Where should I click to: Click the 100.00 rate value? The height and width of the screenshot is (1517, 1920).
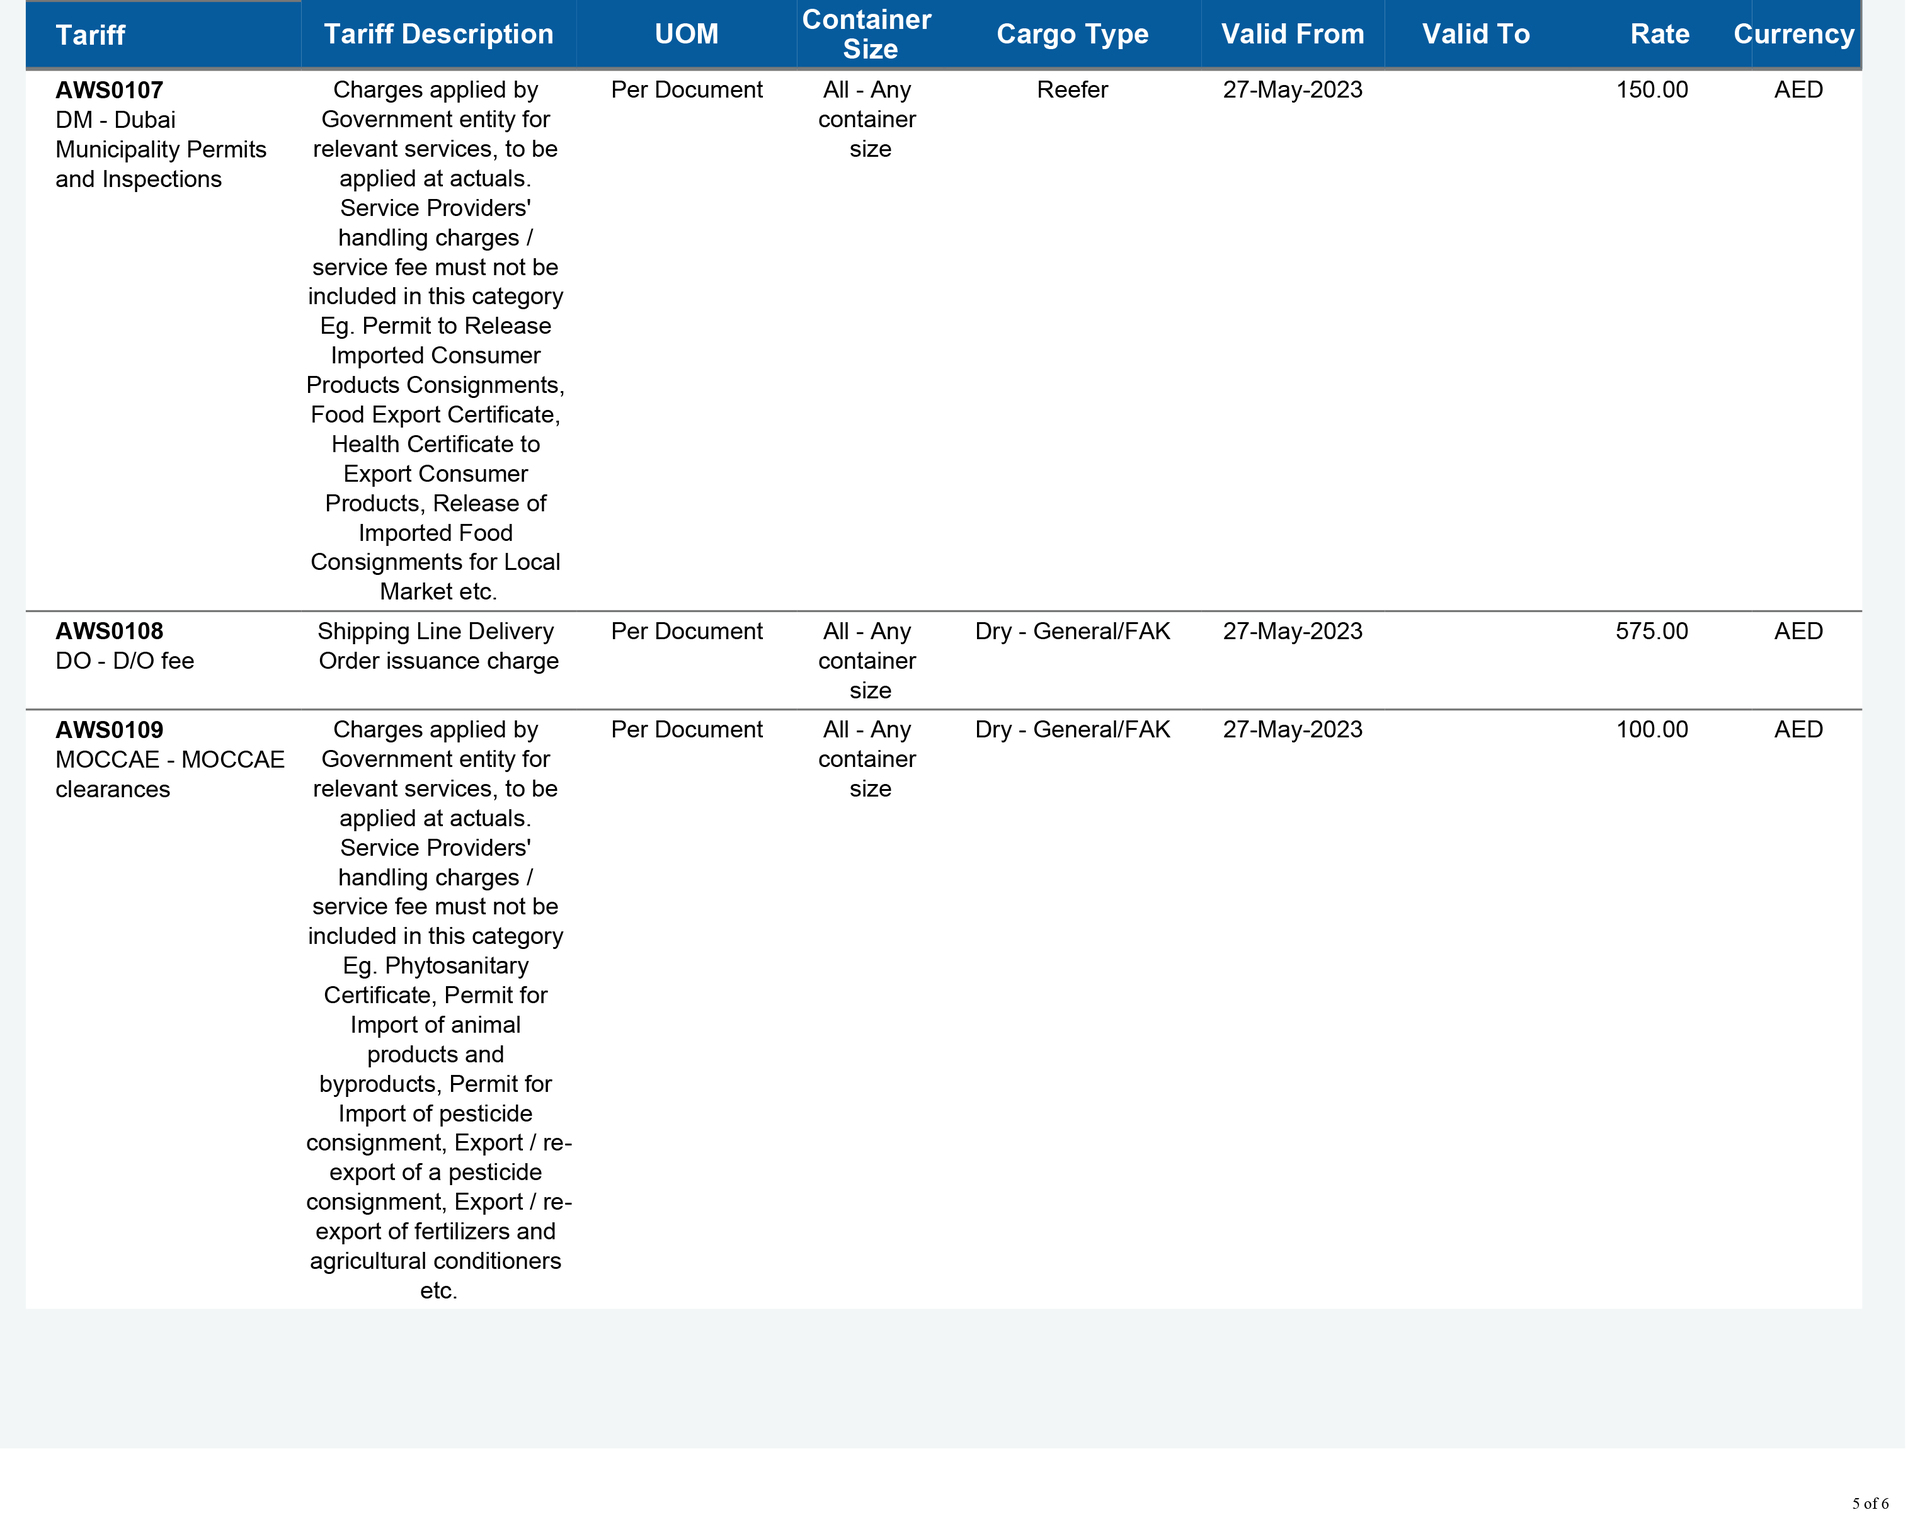(x=1651, y=730)
